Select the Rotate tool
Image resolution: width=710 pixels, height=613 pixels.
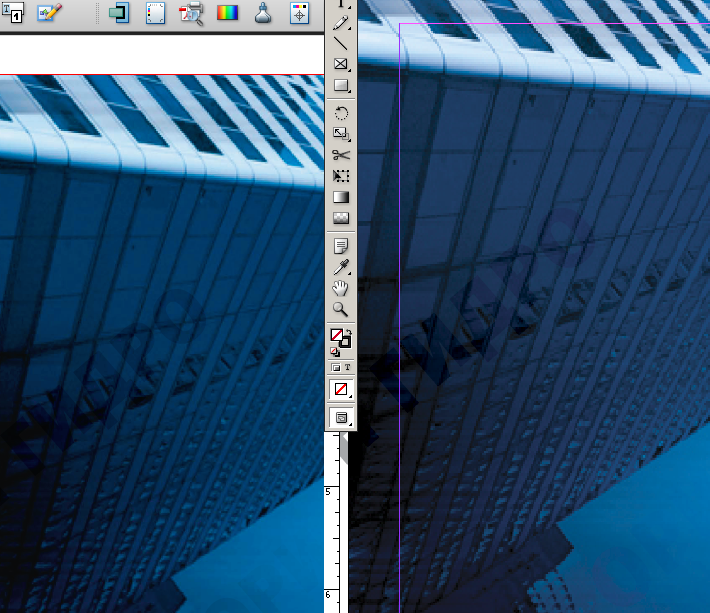pos(341,113)
